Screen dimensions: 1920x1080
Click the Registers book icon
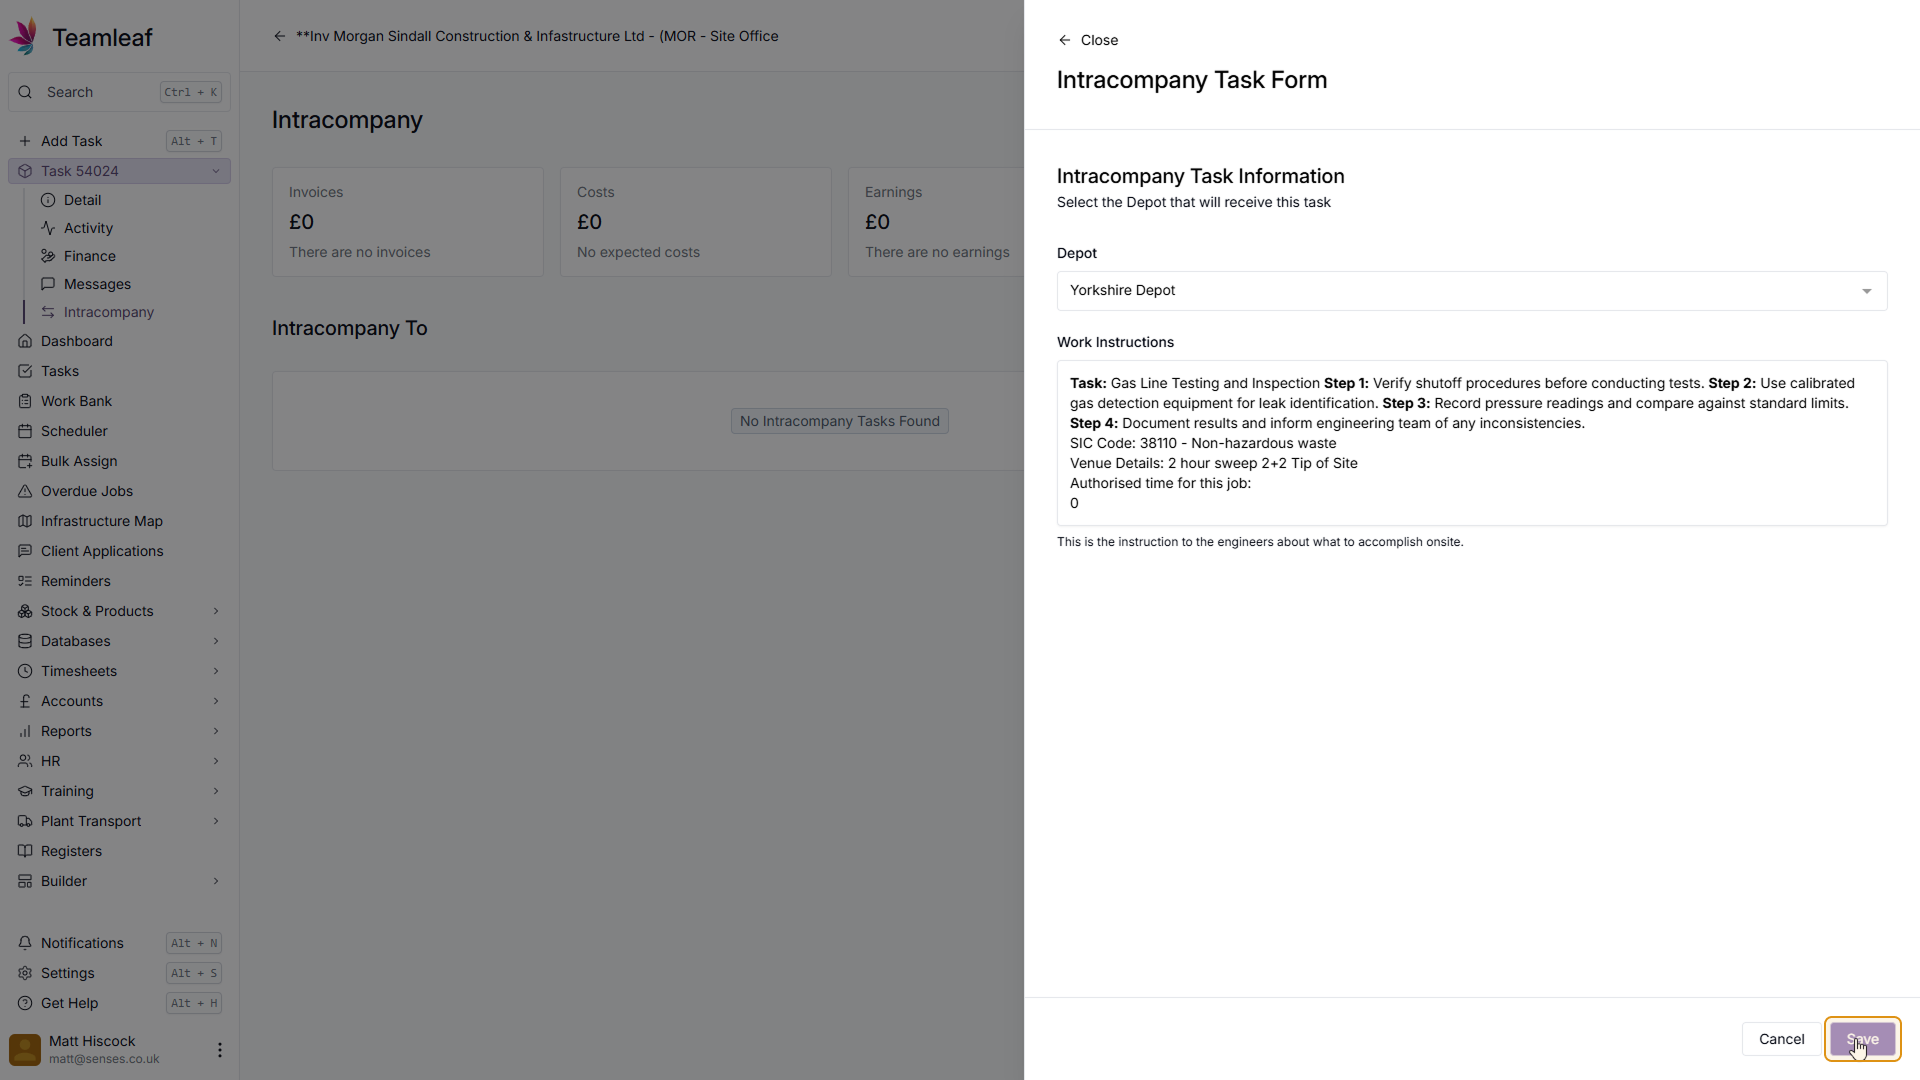(x=25, y=851)
